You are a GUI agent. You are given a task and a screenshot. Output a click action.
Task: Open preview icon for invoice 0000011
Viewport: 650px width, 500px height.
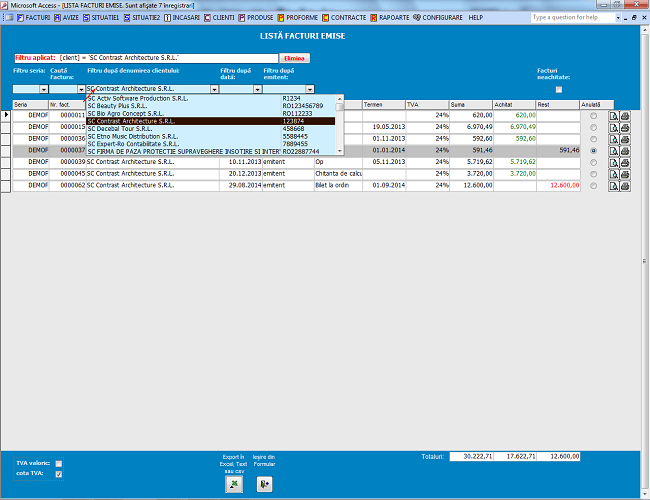click(614, 116)
